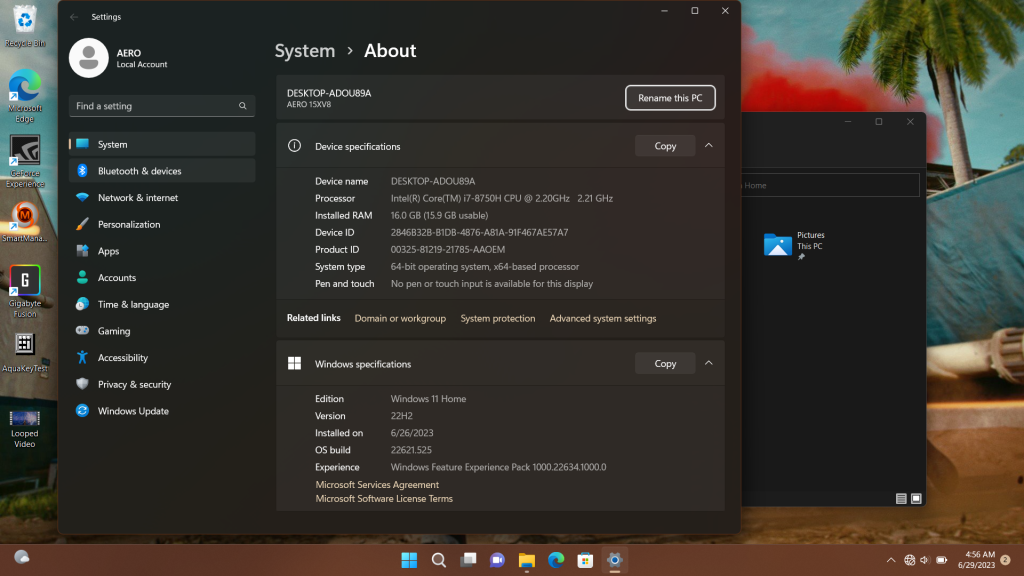
Task: Open Microsoft Edge from taskbar
Action: pyautogui.click(x=556, y=560)
